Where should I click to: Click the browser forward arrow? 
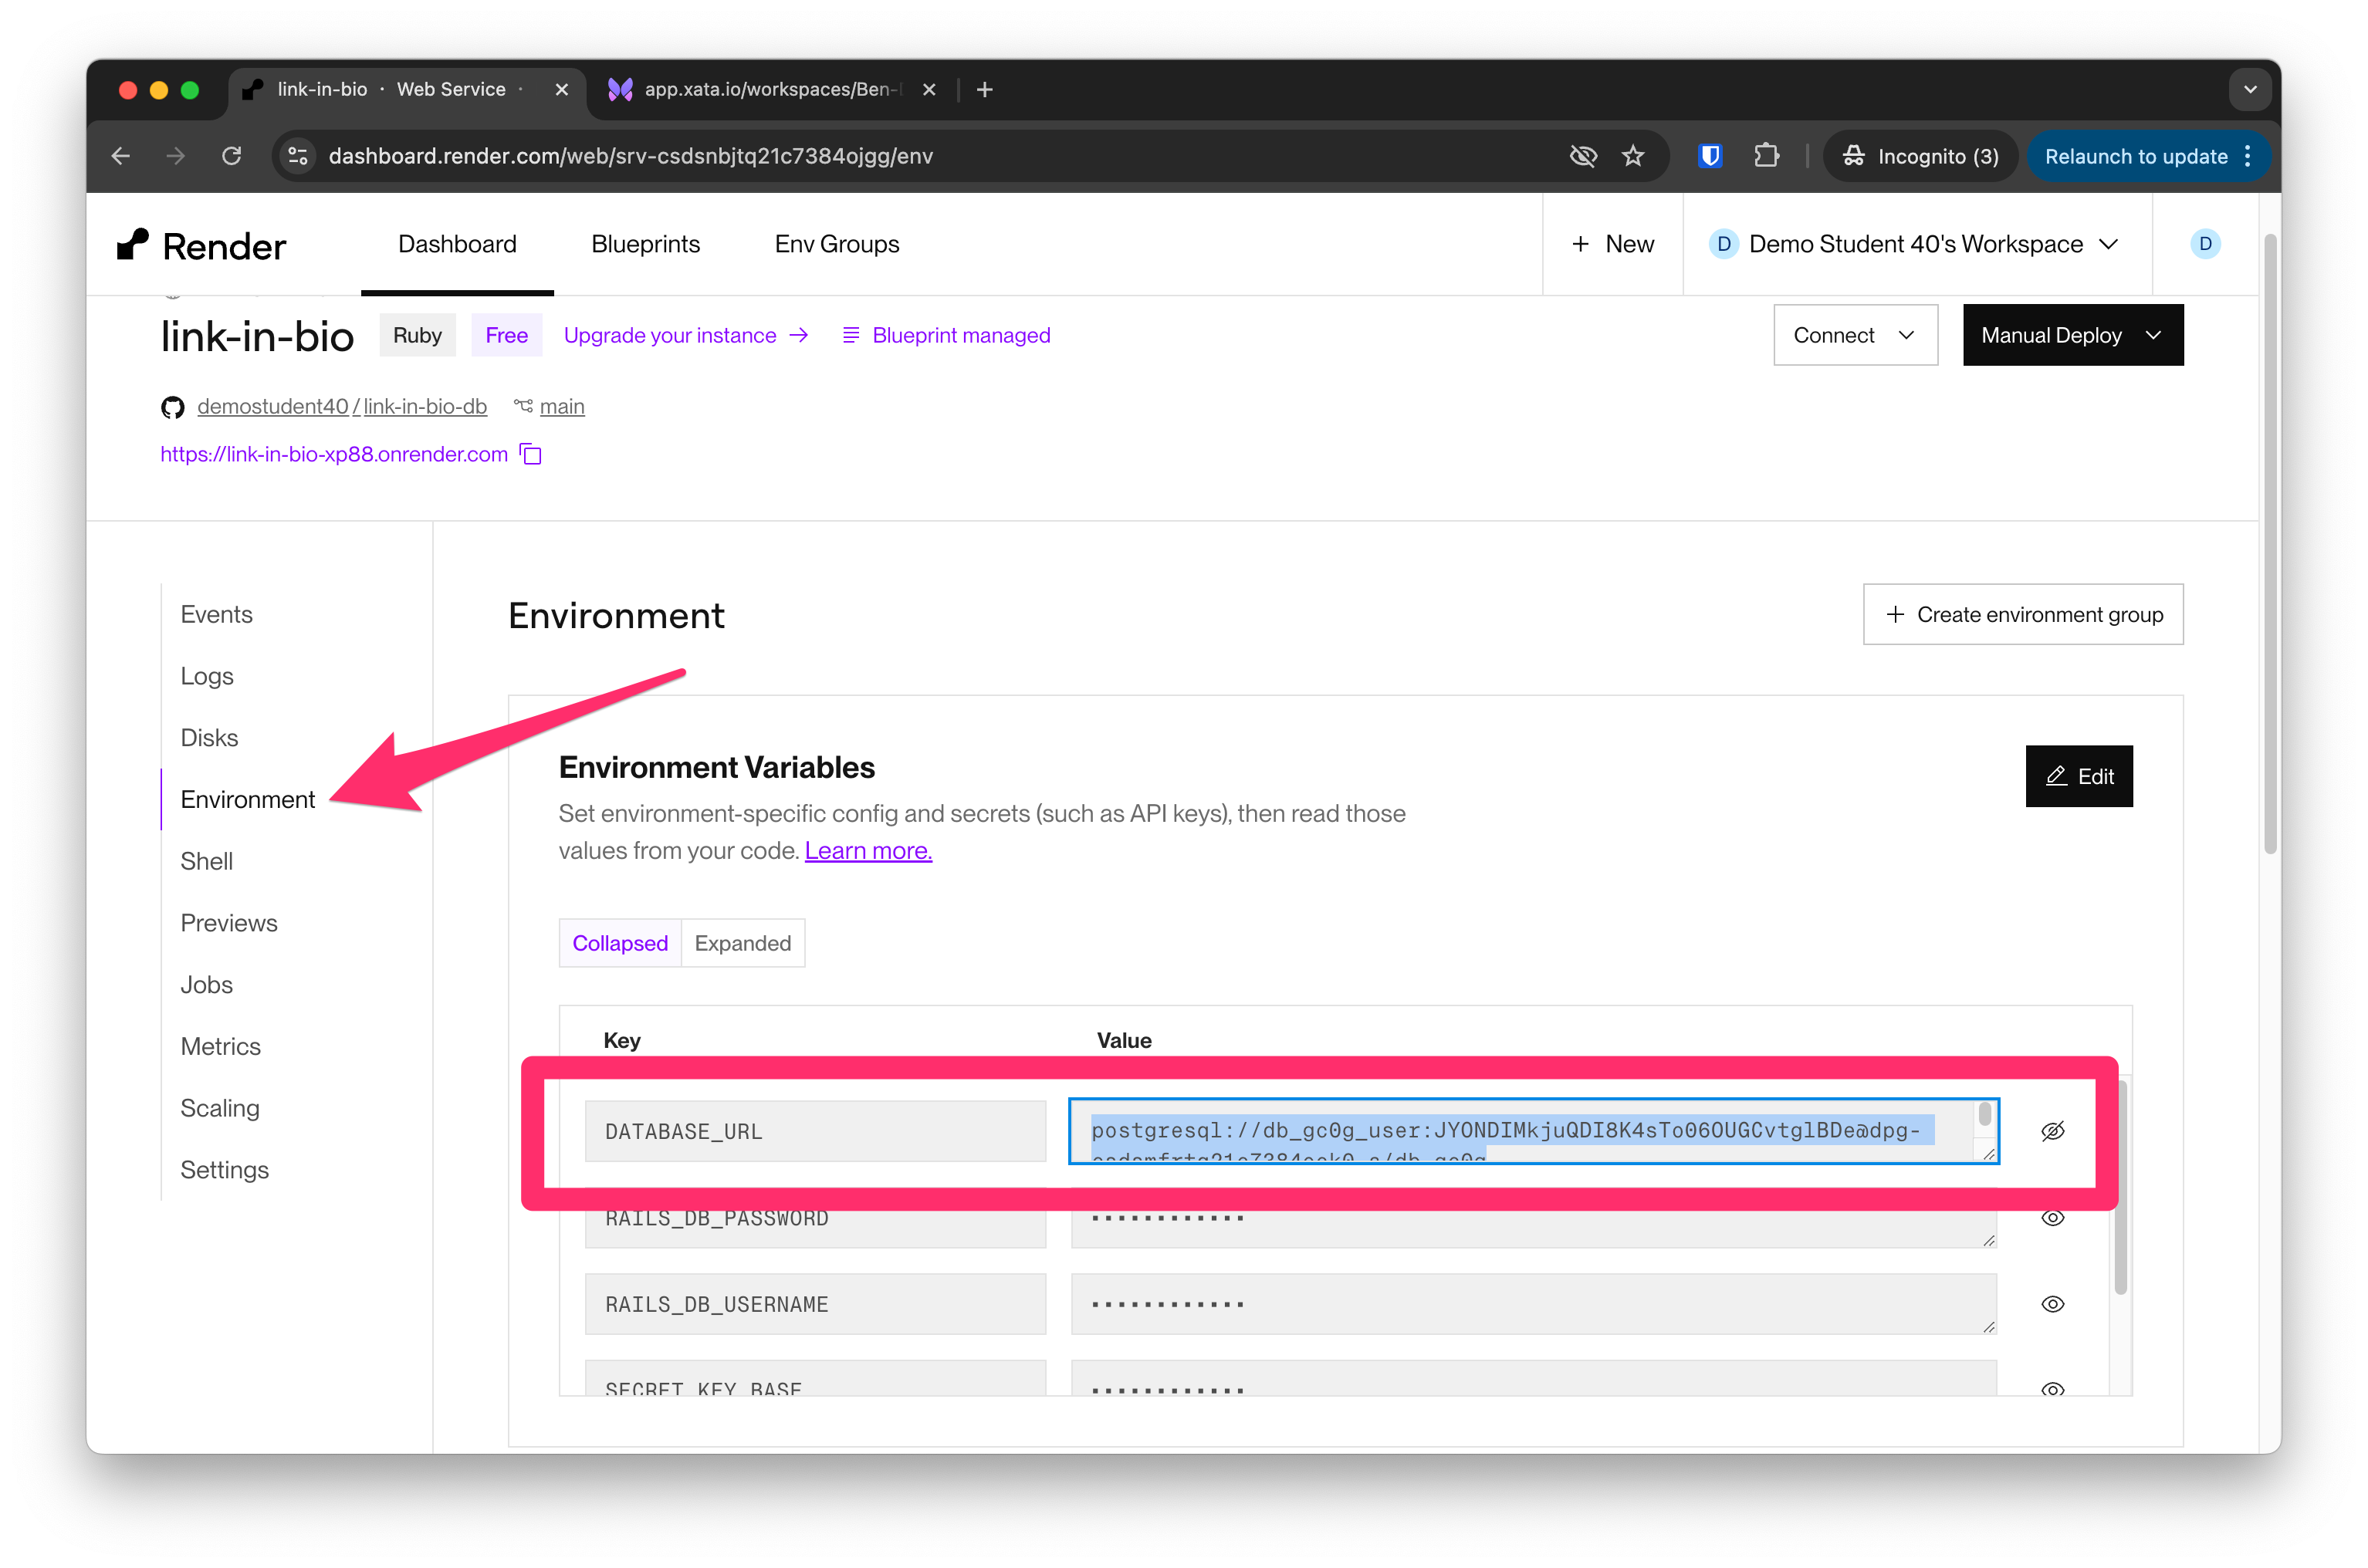(176, 156)
